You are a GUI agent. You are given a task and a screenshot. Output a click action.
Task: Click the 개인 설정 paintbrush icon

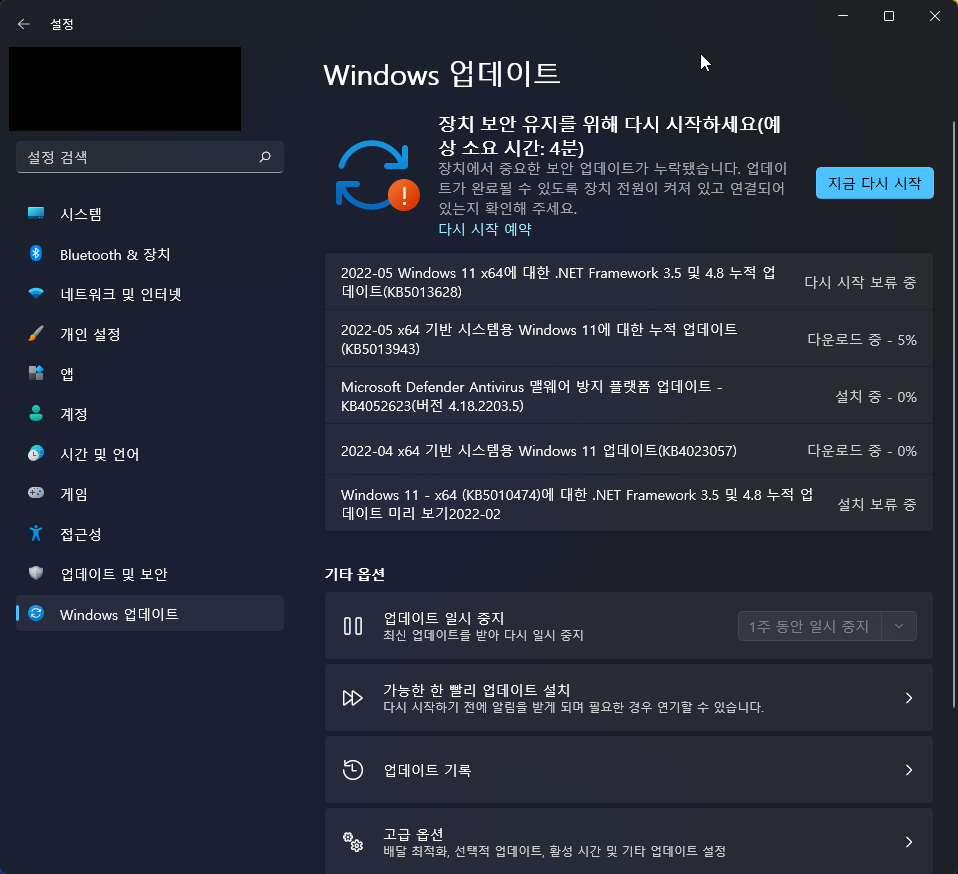click(x=36, y=333)
